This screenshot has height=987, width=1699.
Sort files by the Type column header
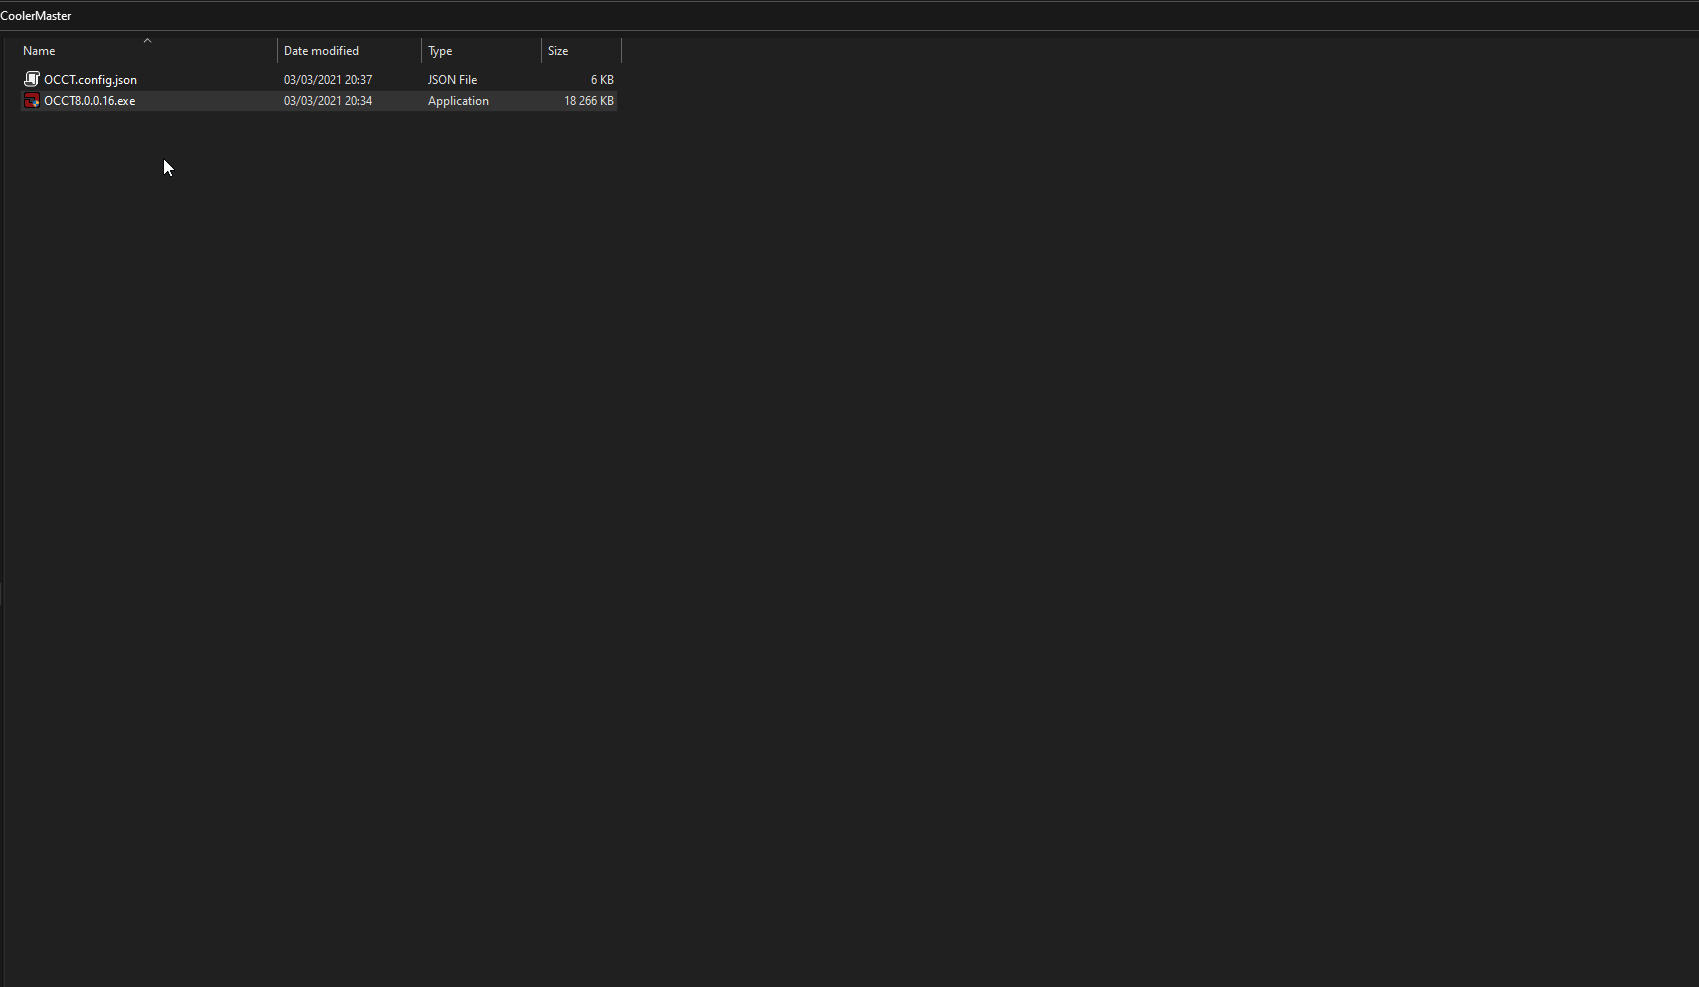(440, 51)
